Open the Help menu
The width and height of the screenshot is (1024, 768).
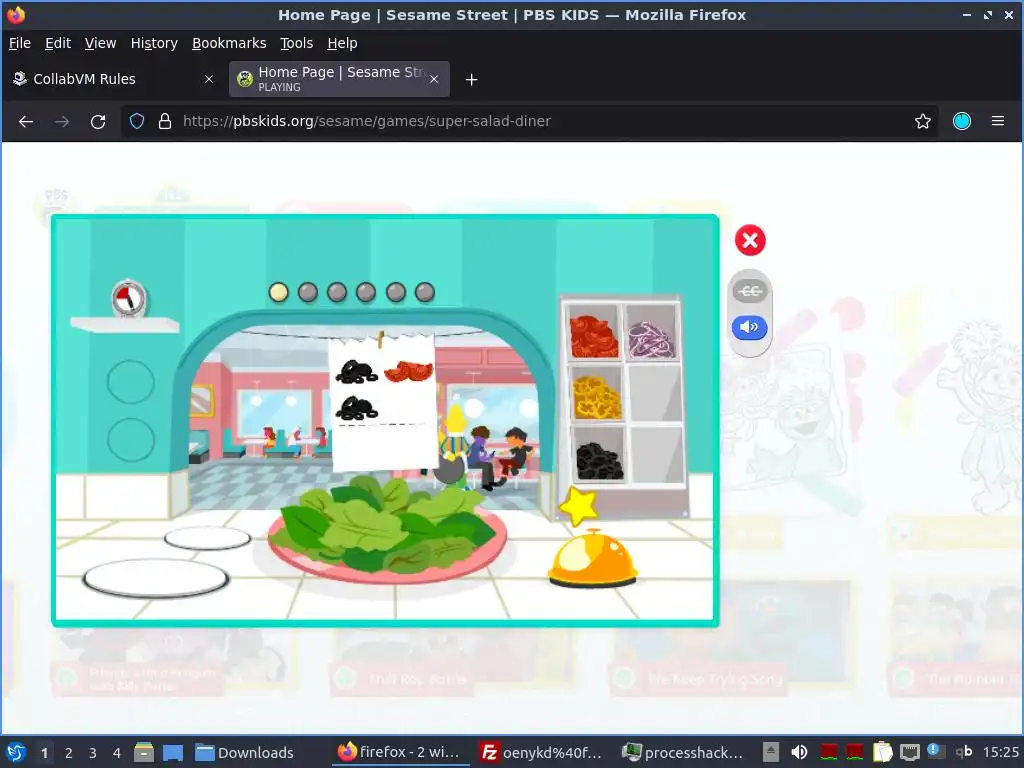342,43
